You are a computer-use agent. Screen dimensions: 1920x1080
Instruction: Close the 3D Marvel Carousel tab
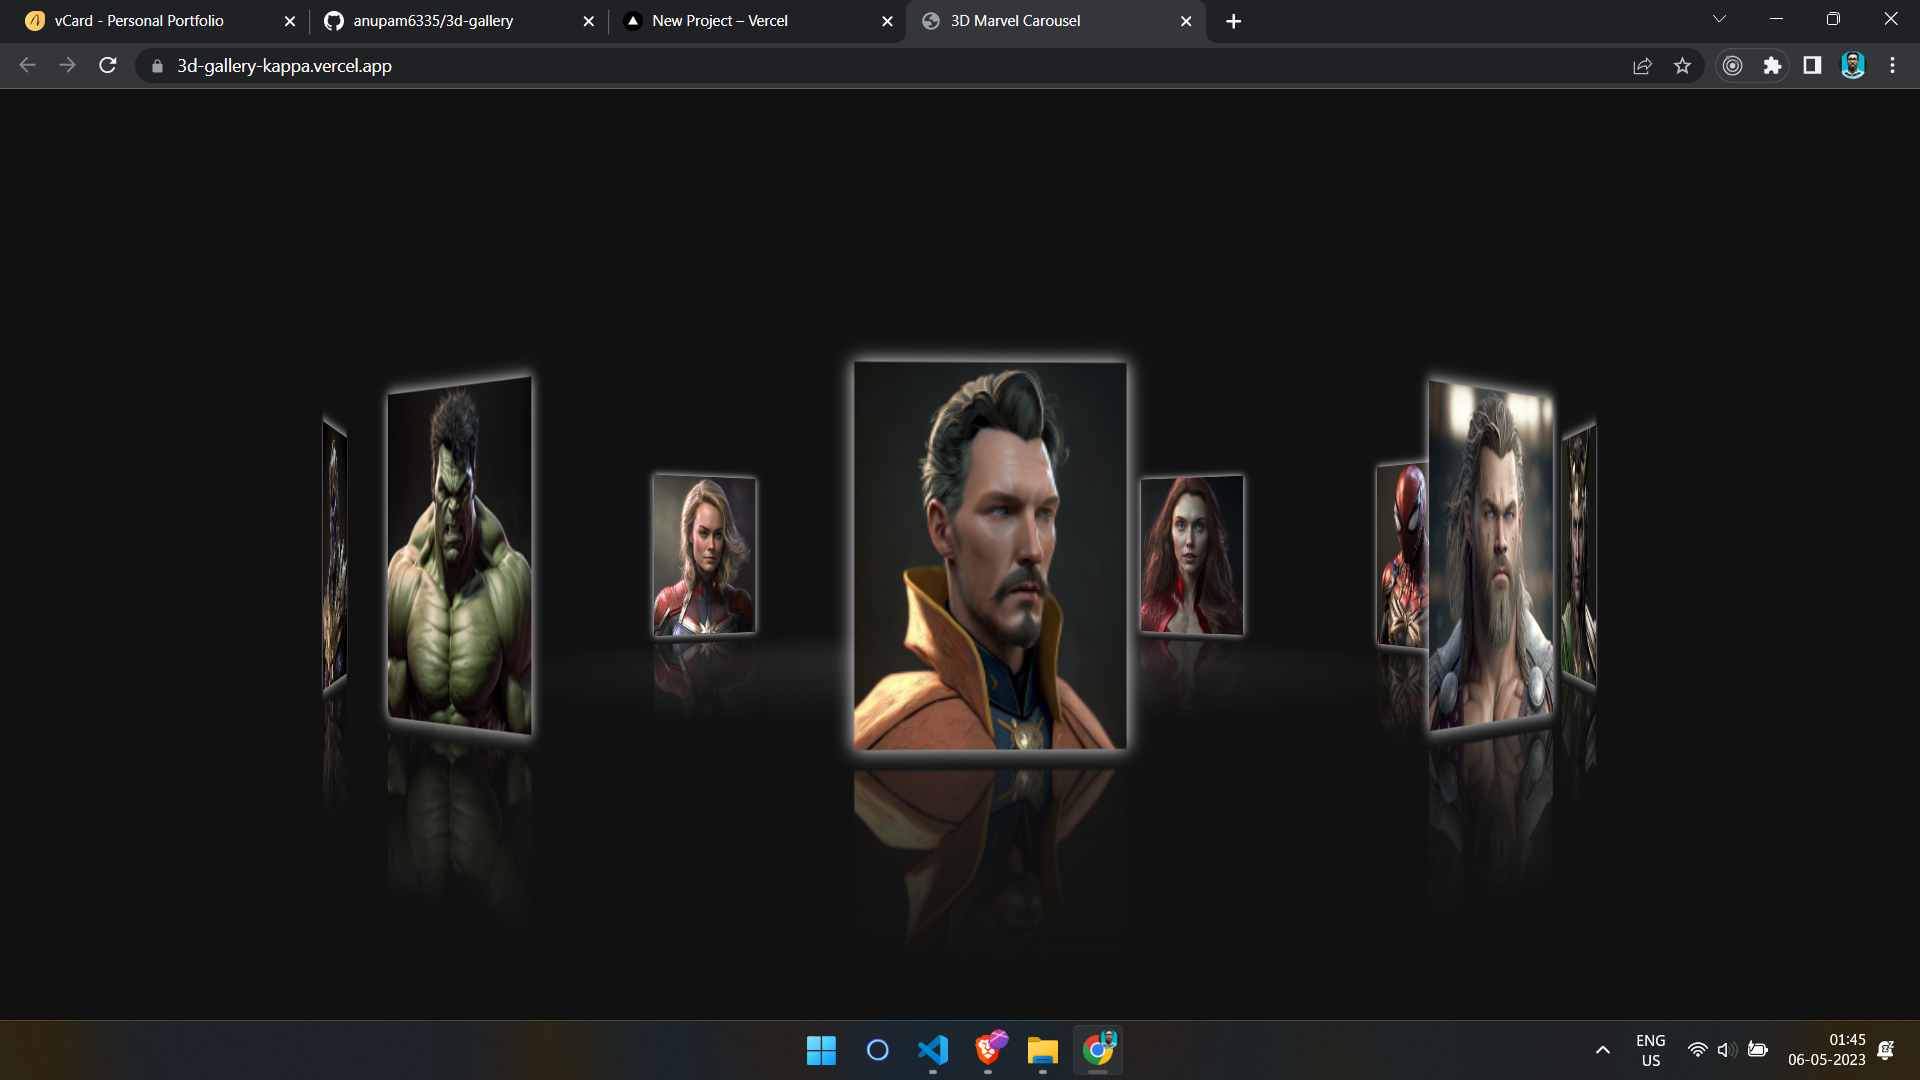[1186, 21]
